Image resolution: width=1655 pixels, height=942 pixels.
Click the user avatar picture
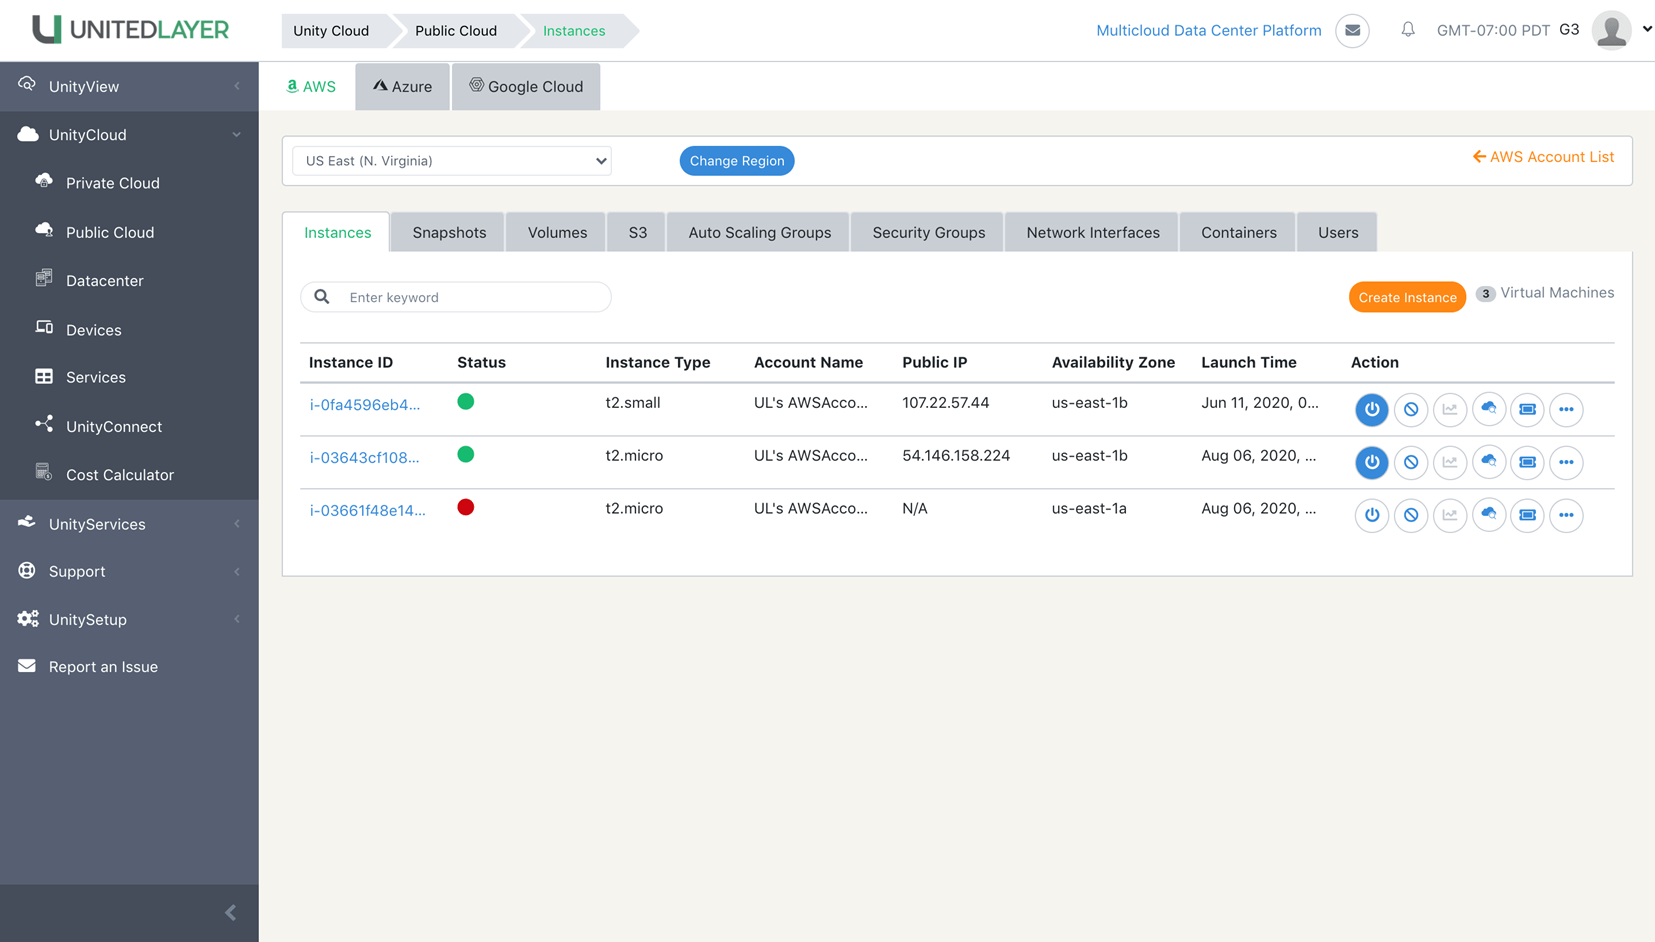coord(1611,30)
